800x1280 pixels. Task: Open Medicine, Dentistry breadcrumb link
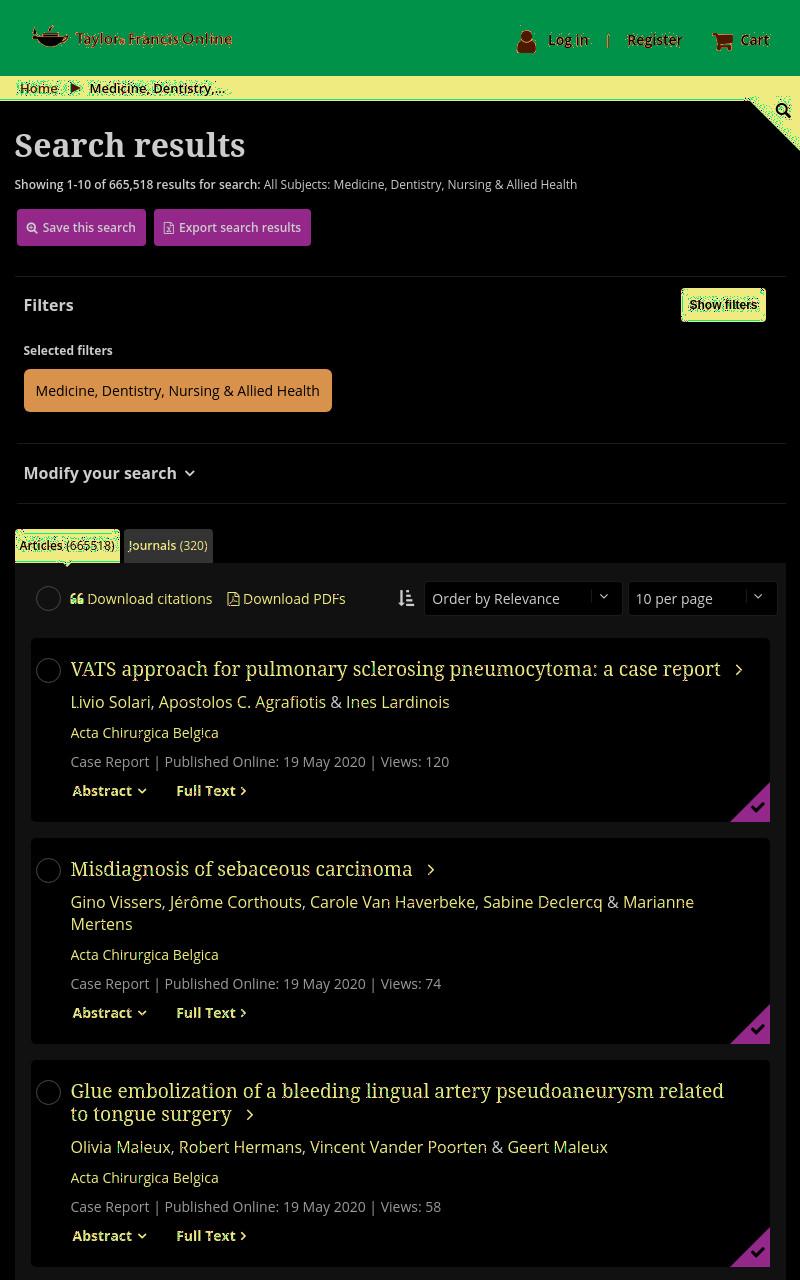click(157, 88)
